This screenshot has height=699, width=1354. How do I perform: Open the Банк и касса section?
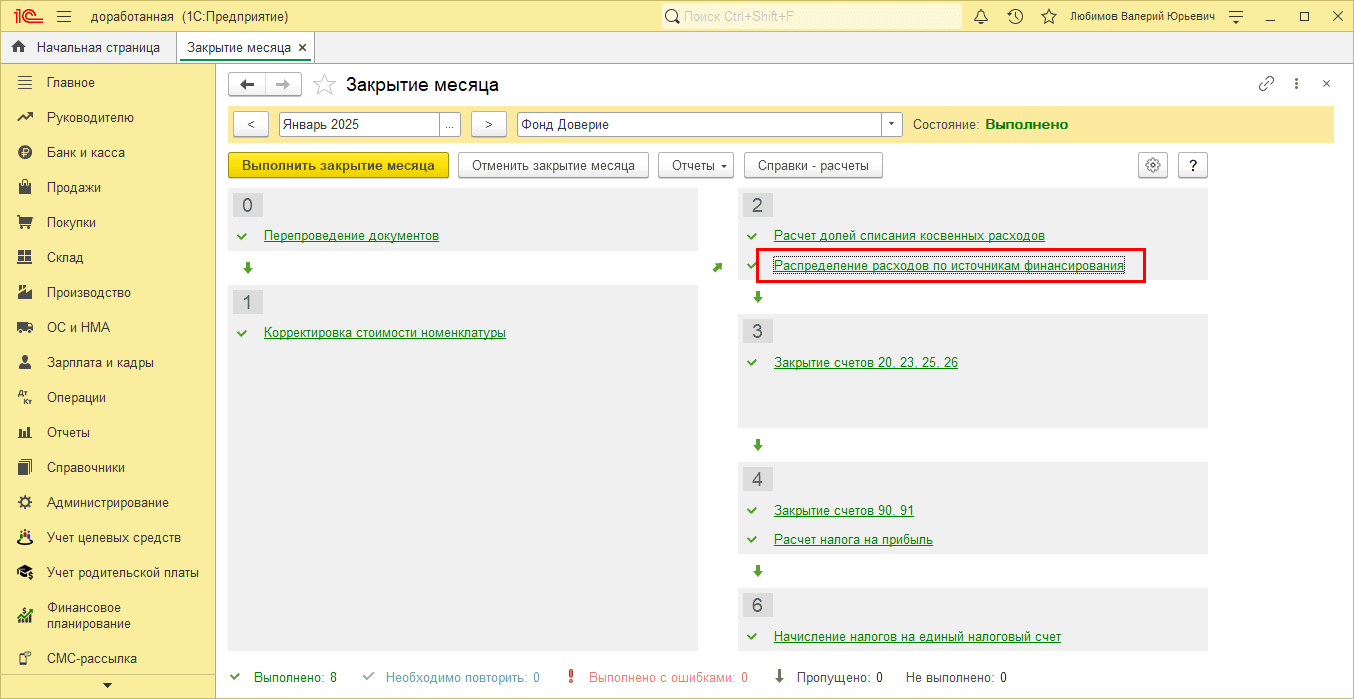[85, 153]
